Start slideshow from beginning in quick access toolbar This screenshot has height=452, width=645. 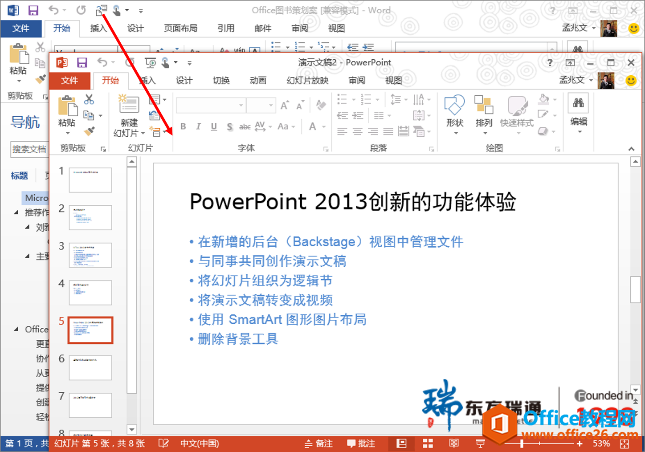(x=151, y=63)
